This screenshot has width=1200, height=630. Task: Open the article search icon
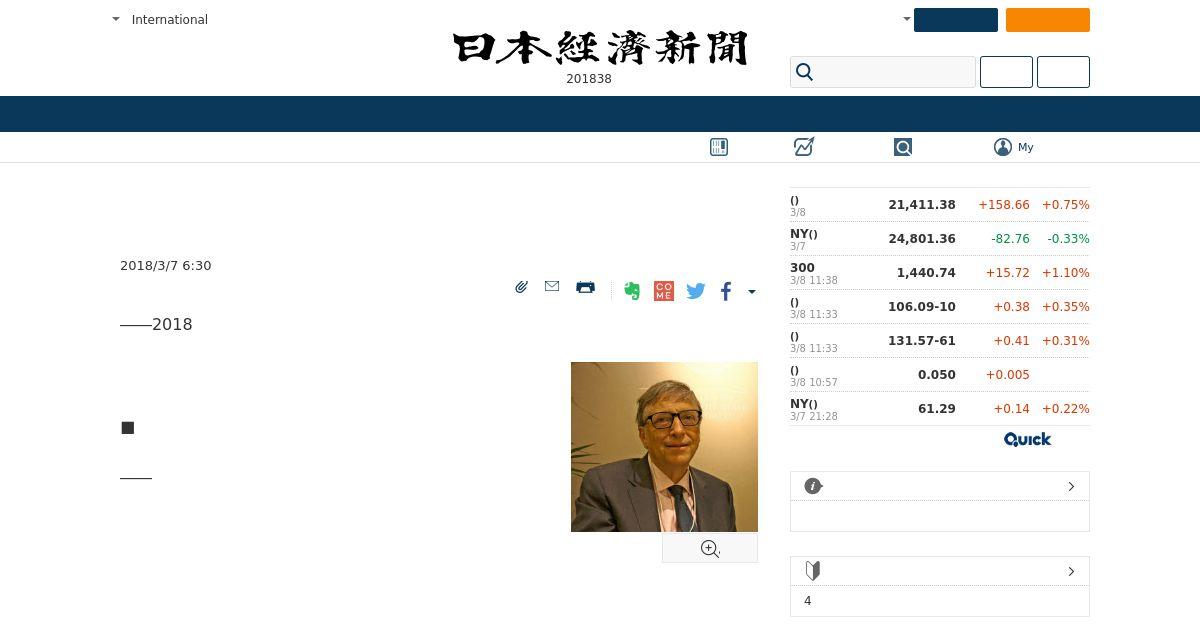(x=903, y=147)
